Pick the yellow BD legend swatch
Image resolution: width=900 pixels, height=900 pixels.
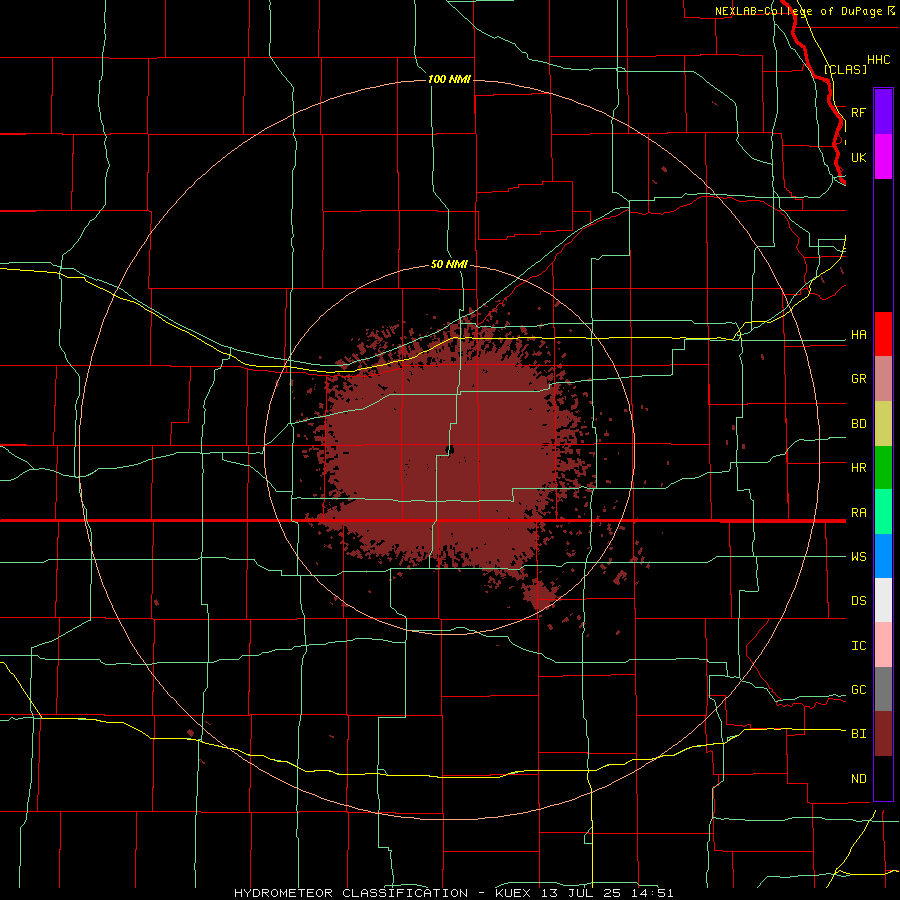click(883, 424)
